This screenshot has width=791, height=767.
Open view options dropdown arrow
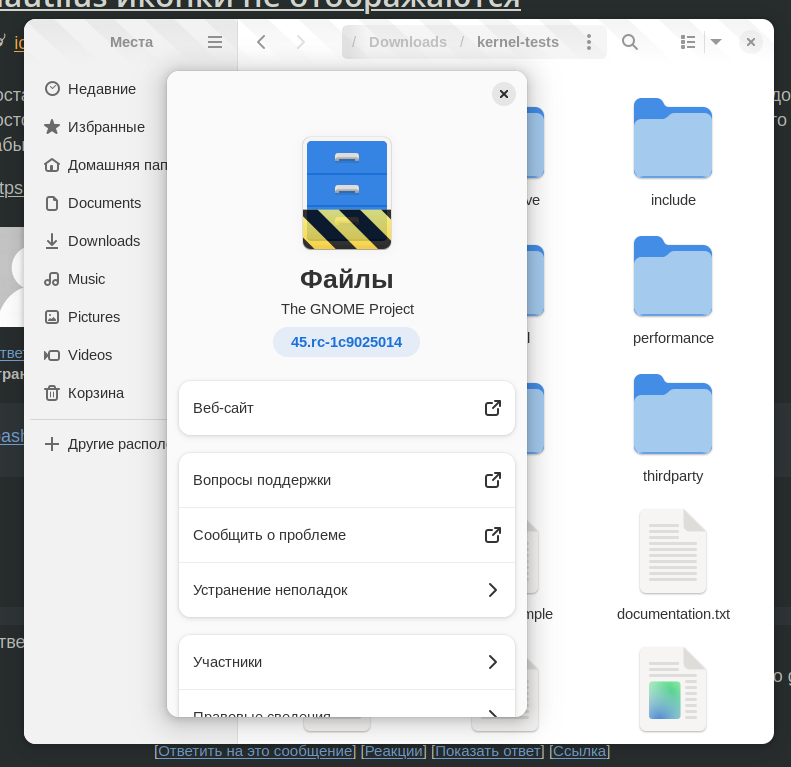(716, 42)
